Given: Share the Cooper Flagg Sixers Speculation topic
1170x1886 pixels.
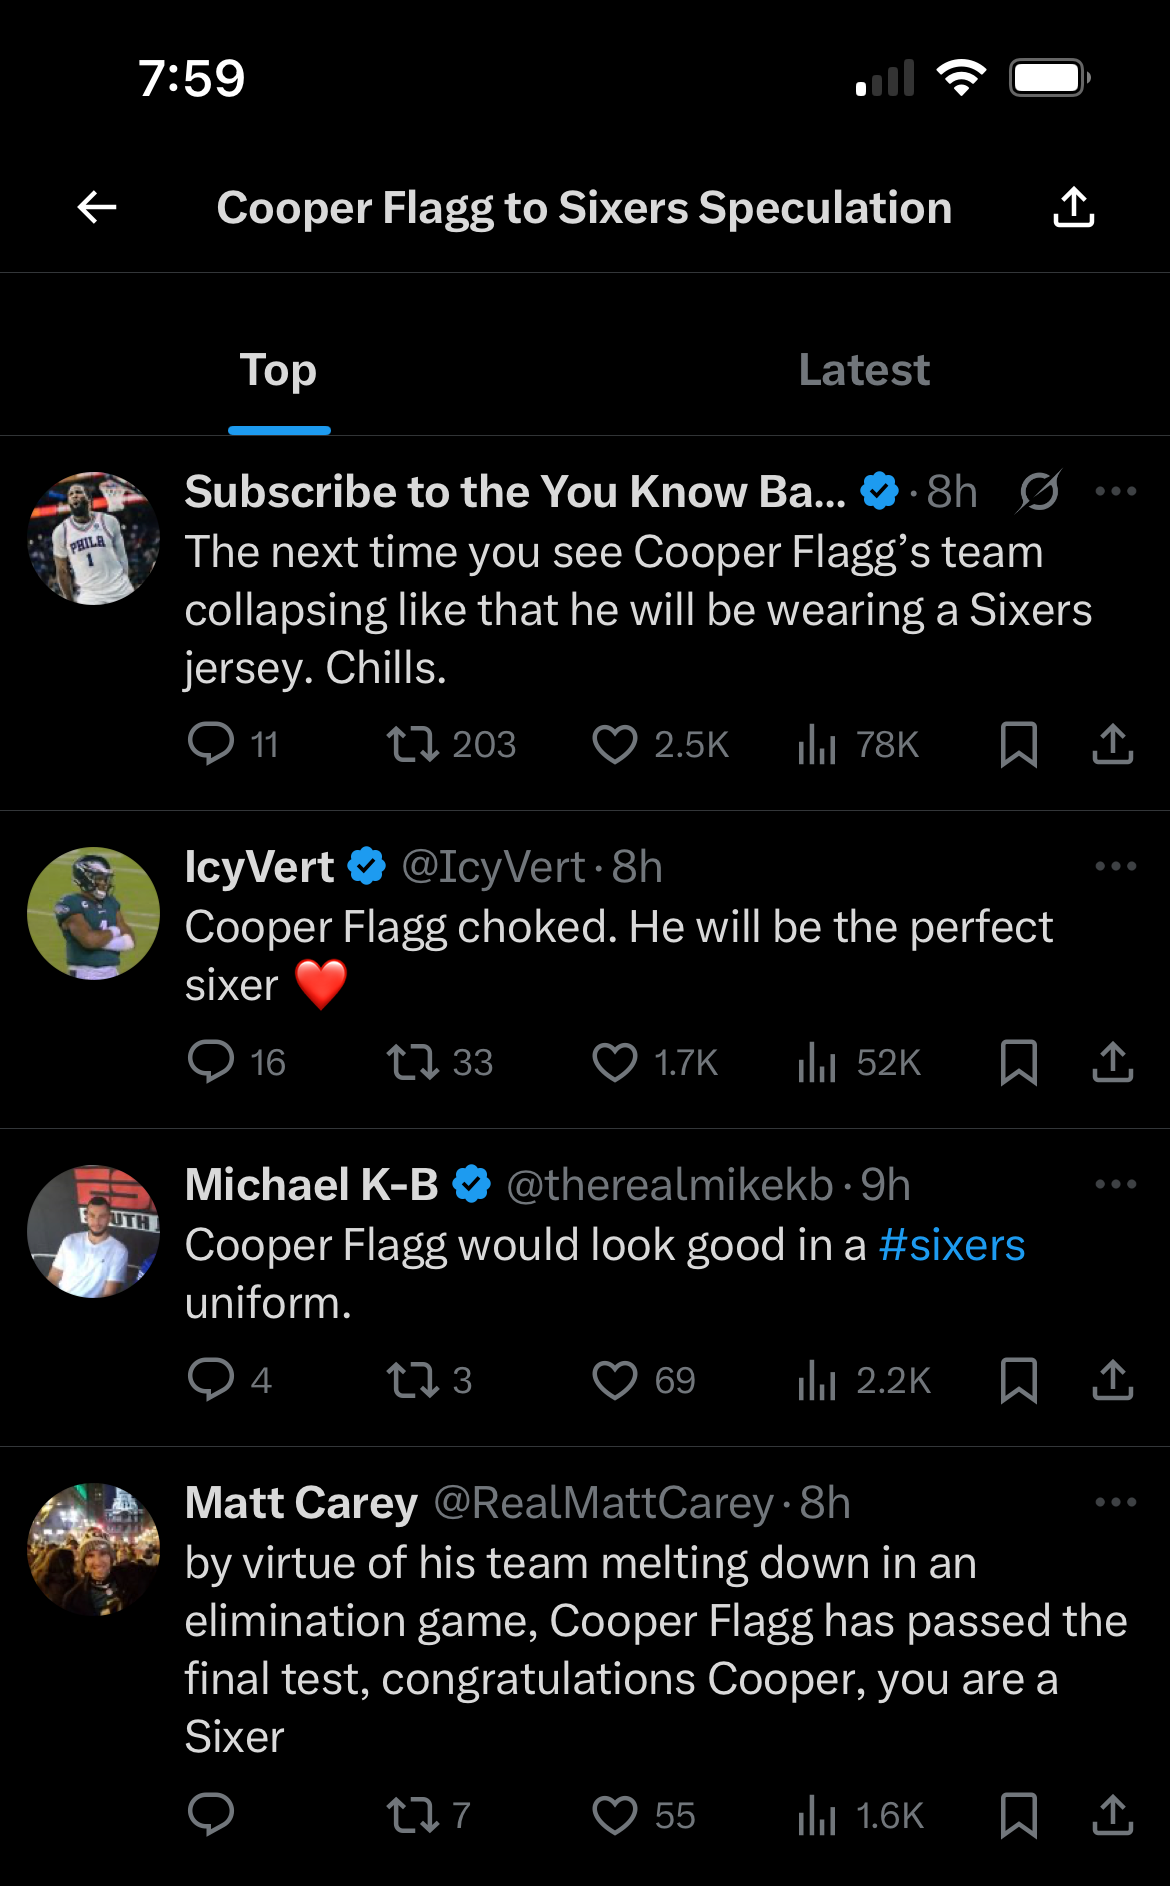Looking at the screenshot, I should click(x=1073, y=208).
